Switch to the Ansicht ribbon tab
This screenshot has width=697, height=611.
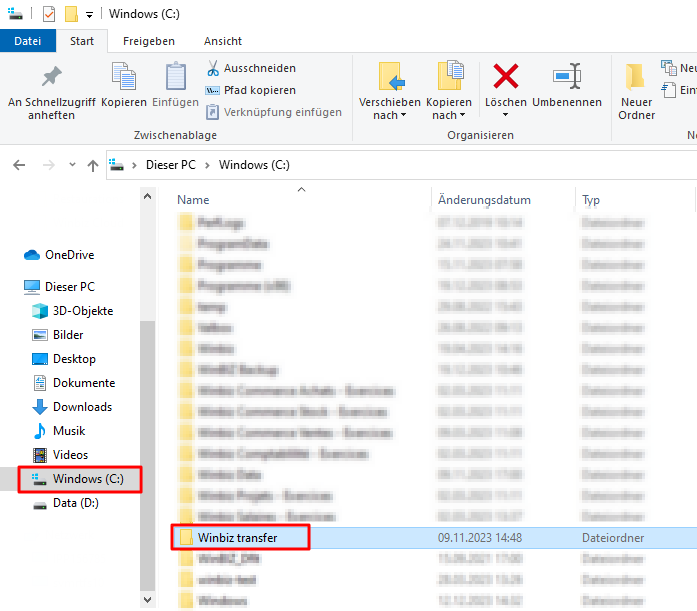[222, 41]
